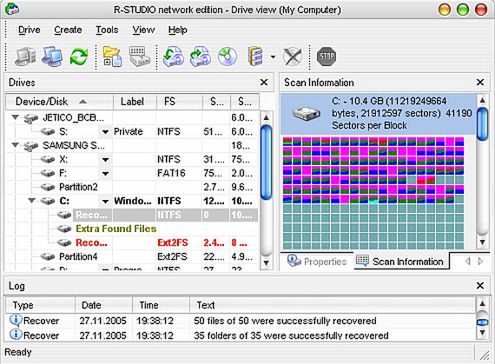
Task: Click the Label column header
Action: click(x=135, y=101)
